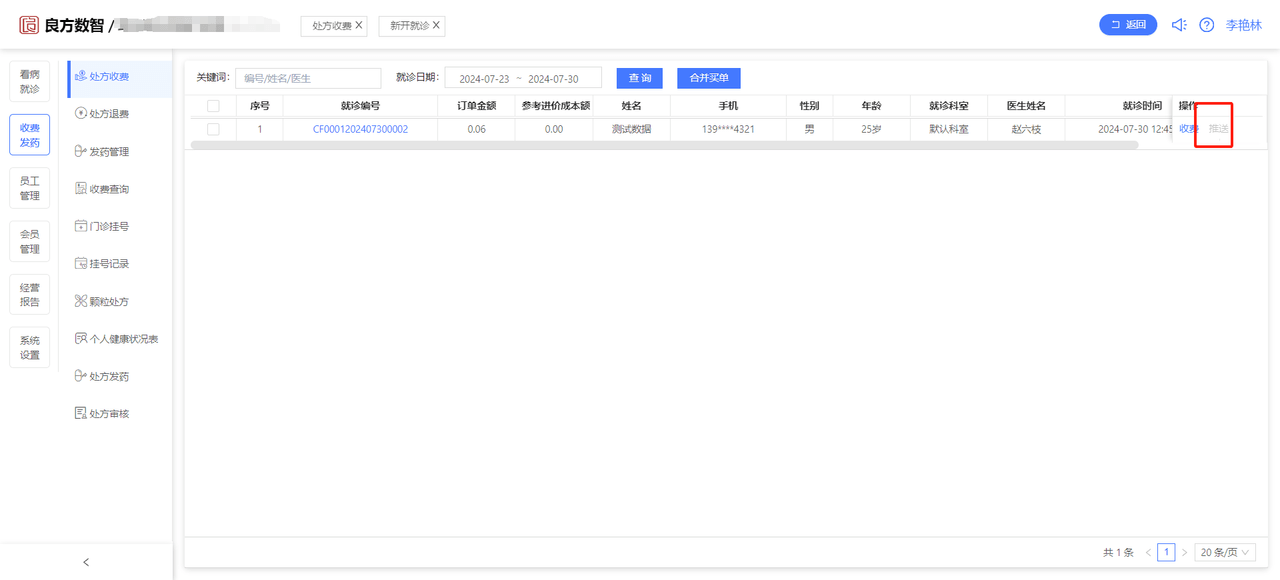Toggle the select-all checkbox in table header

point(213,105)
